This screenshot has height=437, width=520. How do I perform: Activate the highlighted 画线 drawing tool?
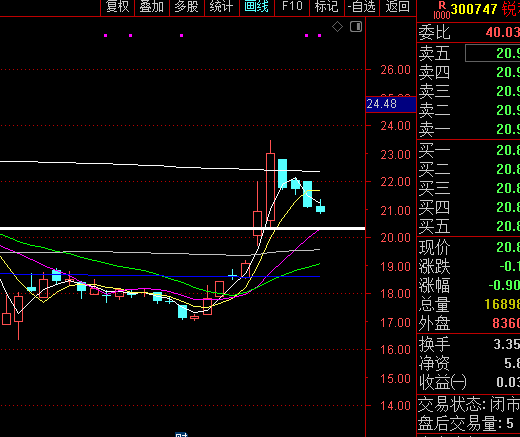point(257,7)
